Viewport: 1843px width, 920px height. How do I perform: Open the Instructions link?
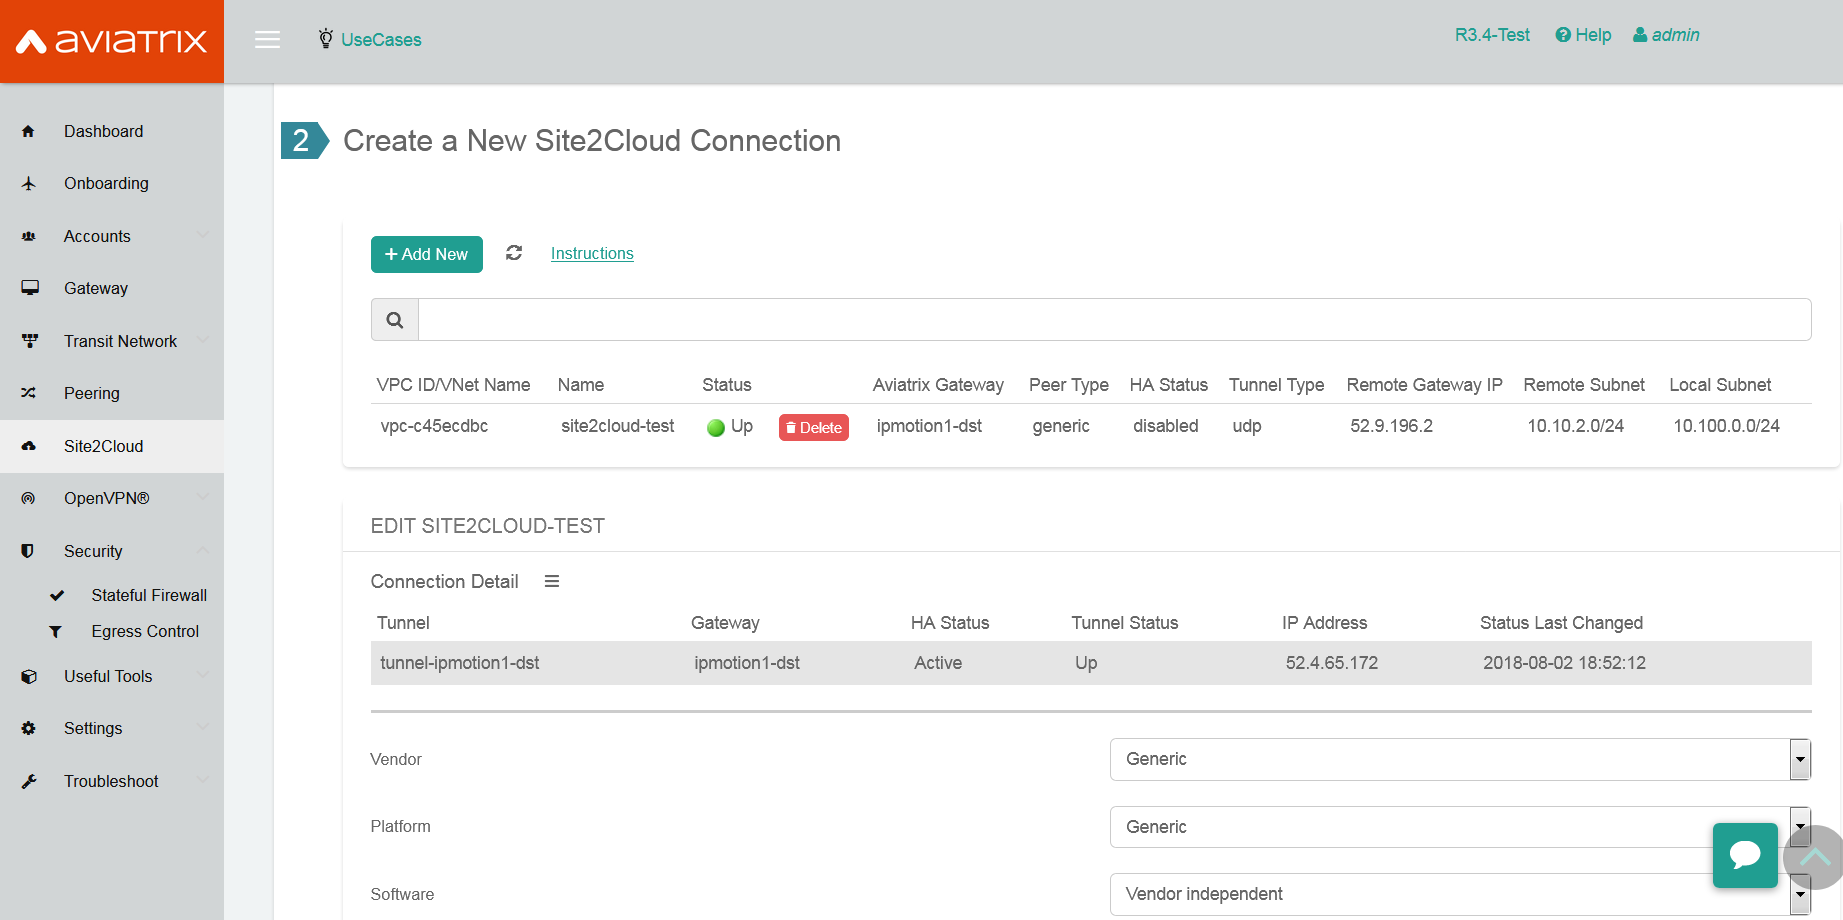(592, 254)
